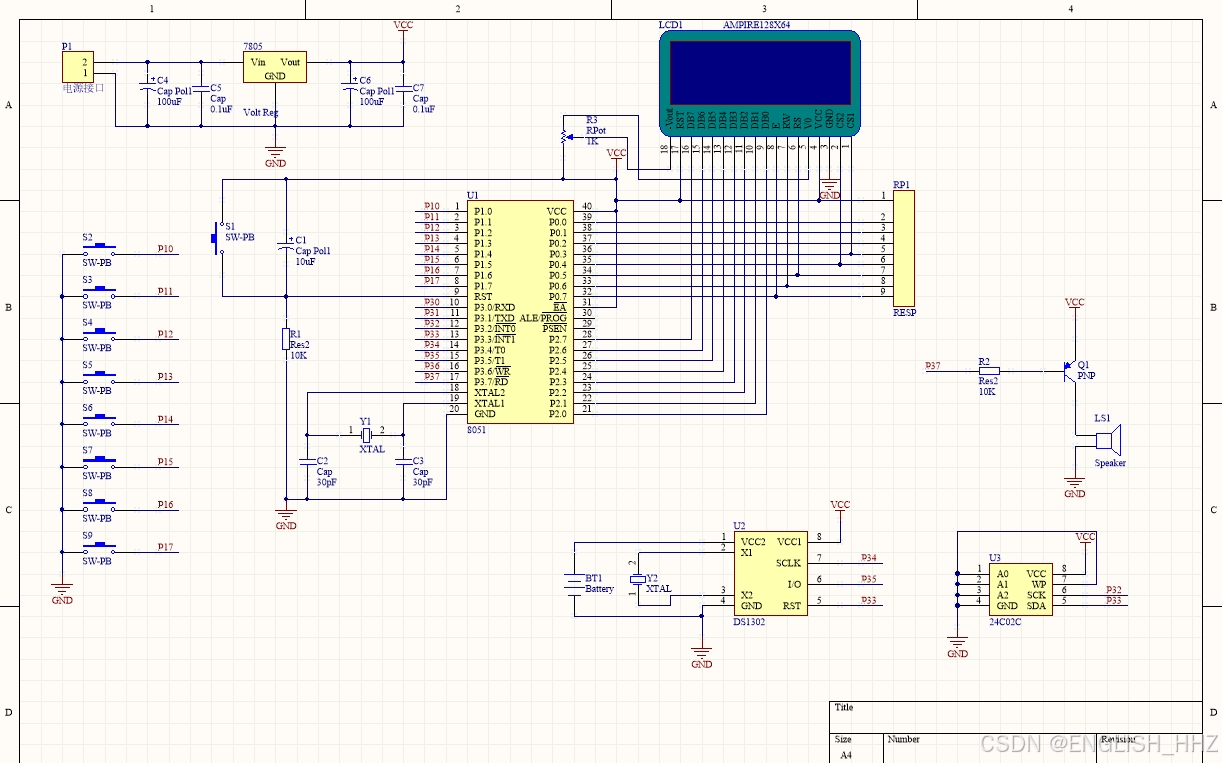1222x763 pixels.
Task: Select the RP1 RESP resistor pack
Action: [x=903, y=248]
